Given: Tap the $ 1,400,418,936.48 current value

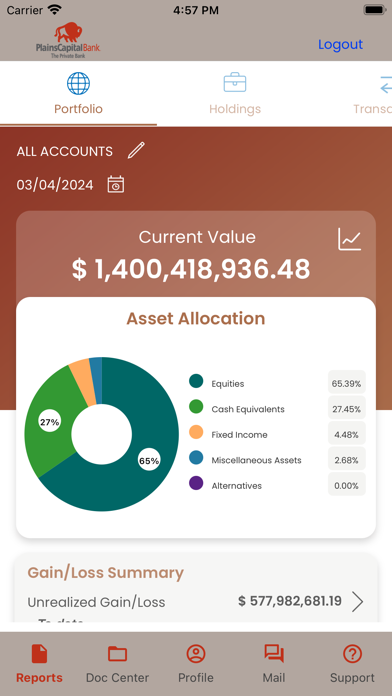Looking at the screenshot, I should (x=191, y=269).
